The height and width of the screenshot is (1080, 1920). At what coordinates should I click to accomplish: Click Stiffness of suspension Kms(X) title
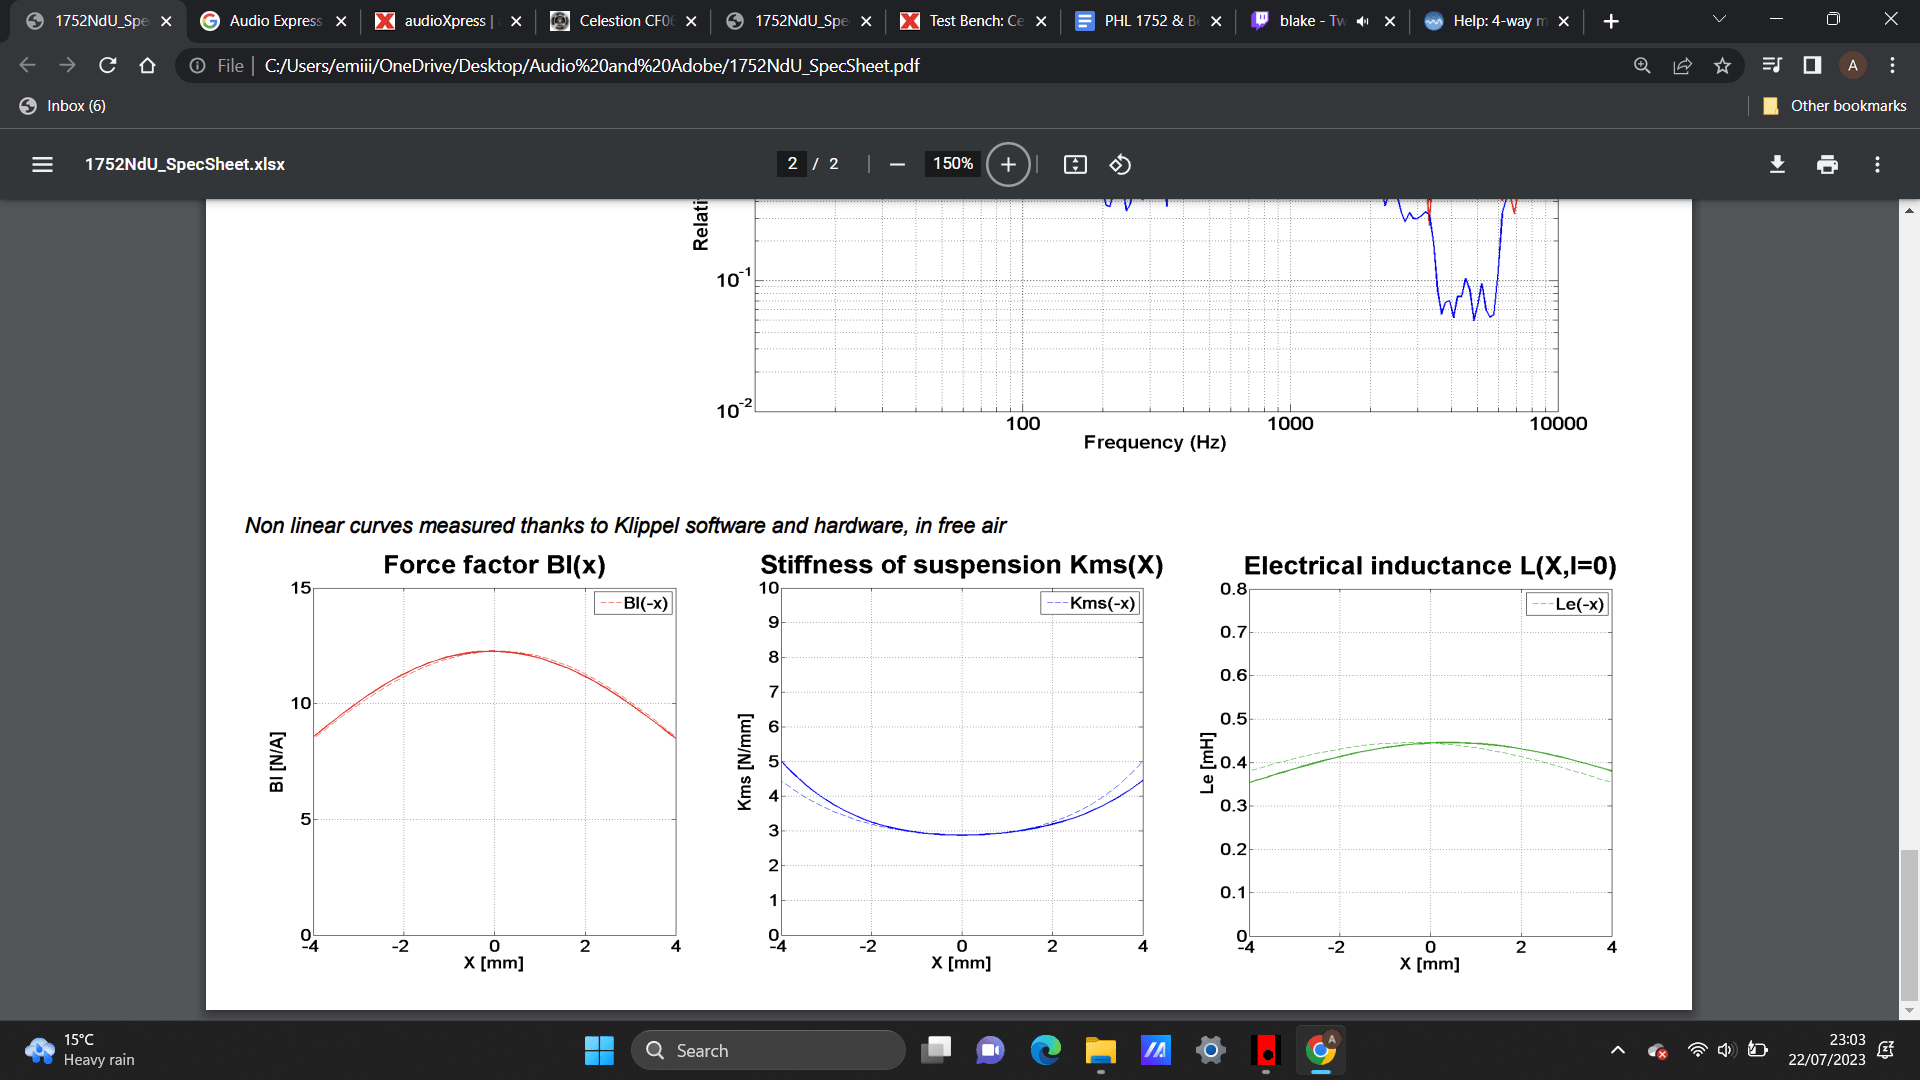click(x=962, y=565)
